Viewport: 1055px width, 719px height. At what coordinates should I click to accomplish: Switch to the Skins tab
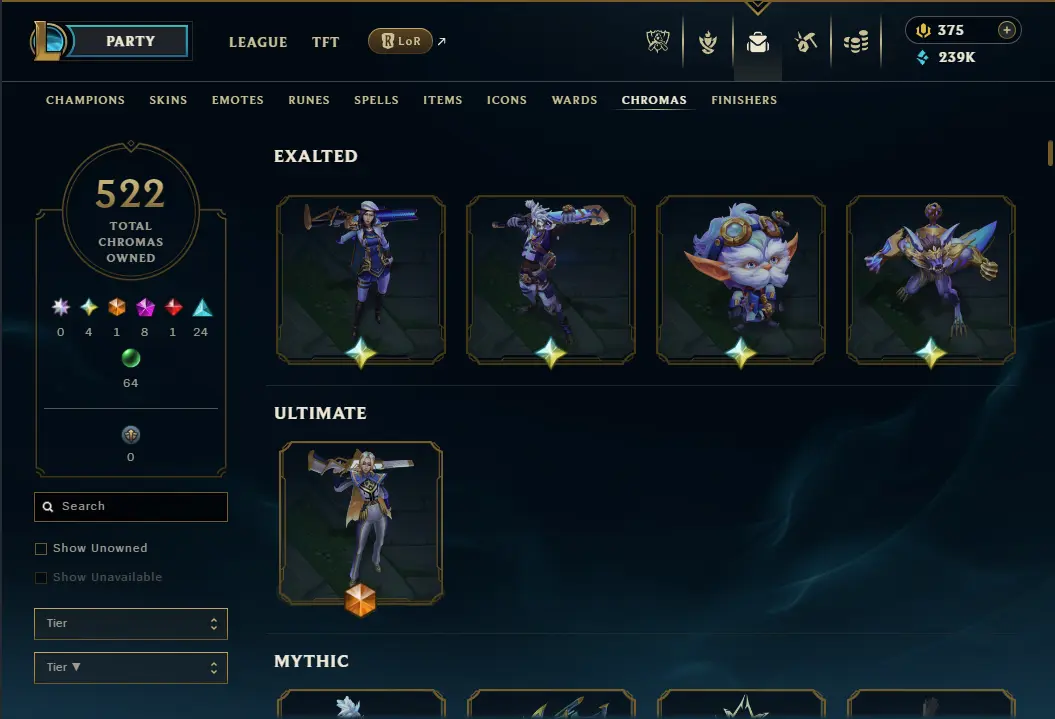coord(168,100)
